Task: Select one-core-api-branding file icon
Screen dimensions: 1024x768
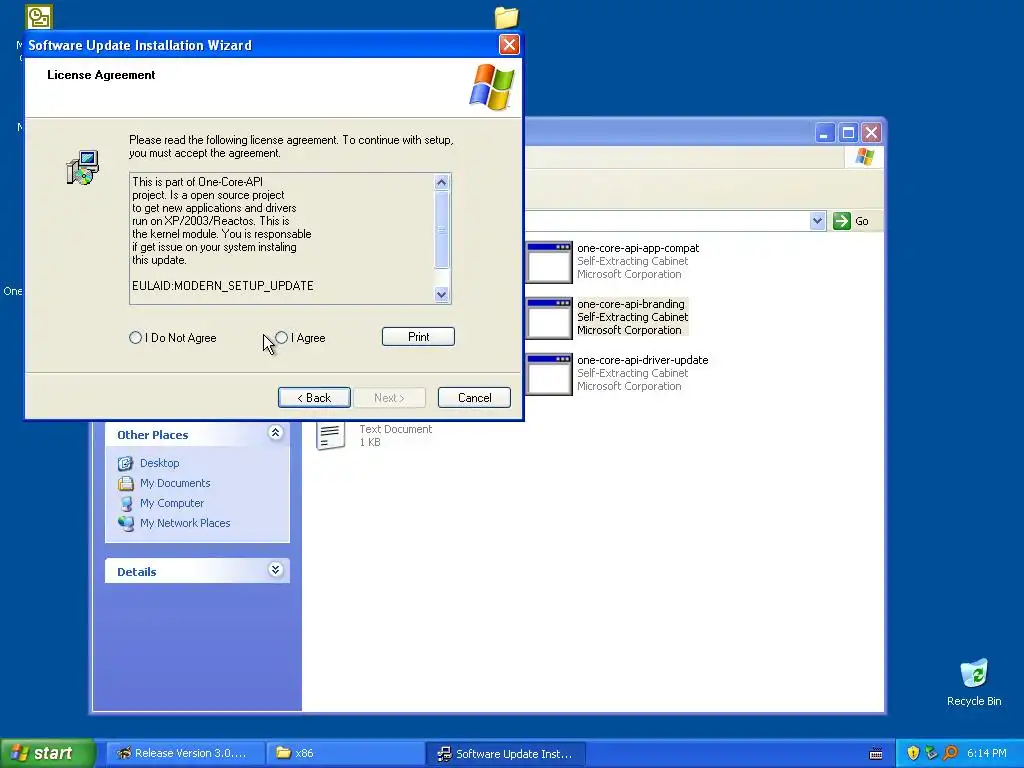Action: click(x=549, y=318)
